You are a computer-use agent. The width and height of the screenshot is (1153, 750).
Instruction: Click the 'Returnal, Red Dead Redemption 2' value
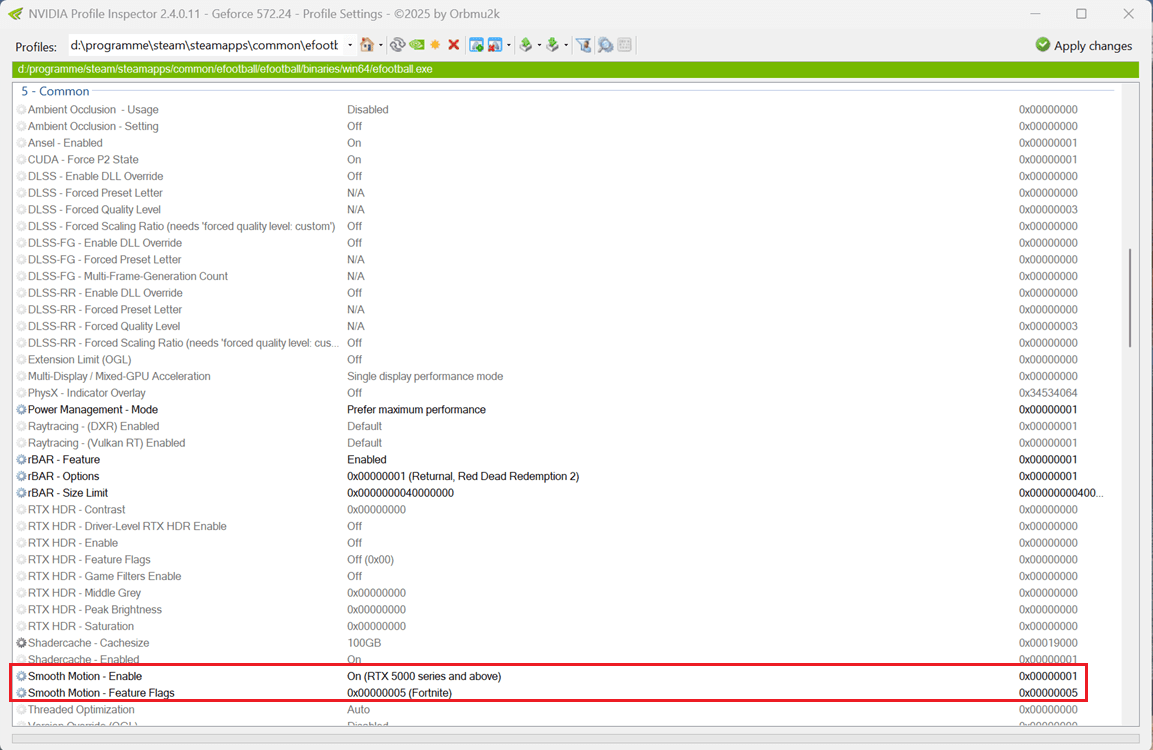463,476
